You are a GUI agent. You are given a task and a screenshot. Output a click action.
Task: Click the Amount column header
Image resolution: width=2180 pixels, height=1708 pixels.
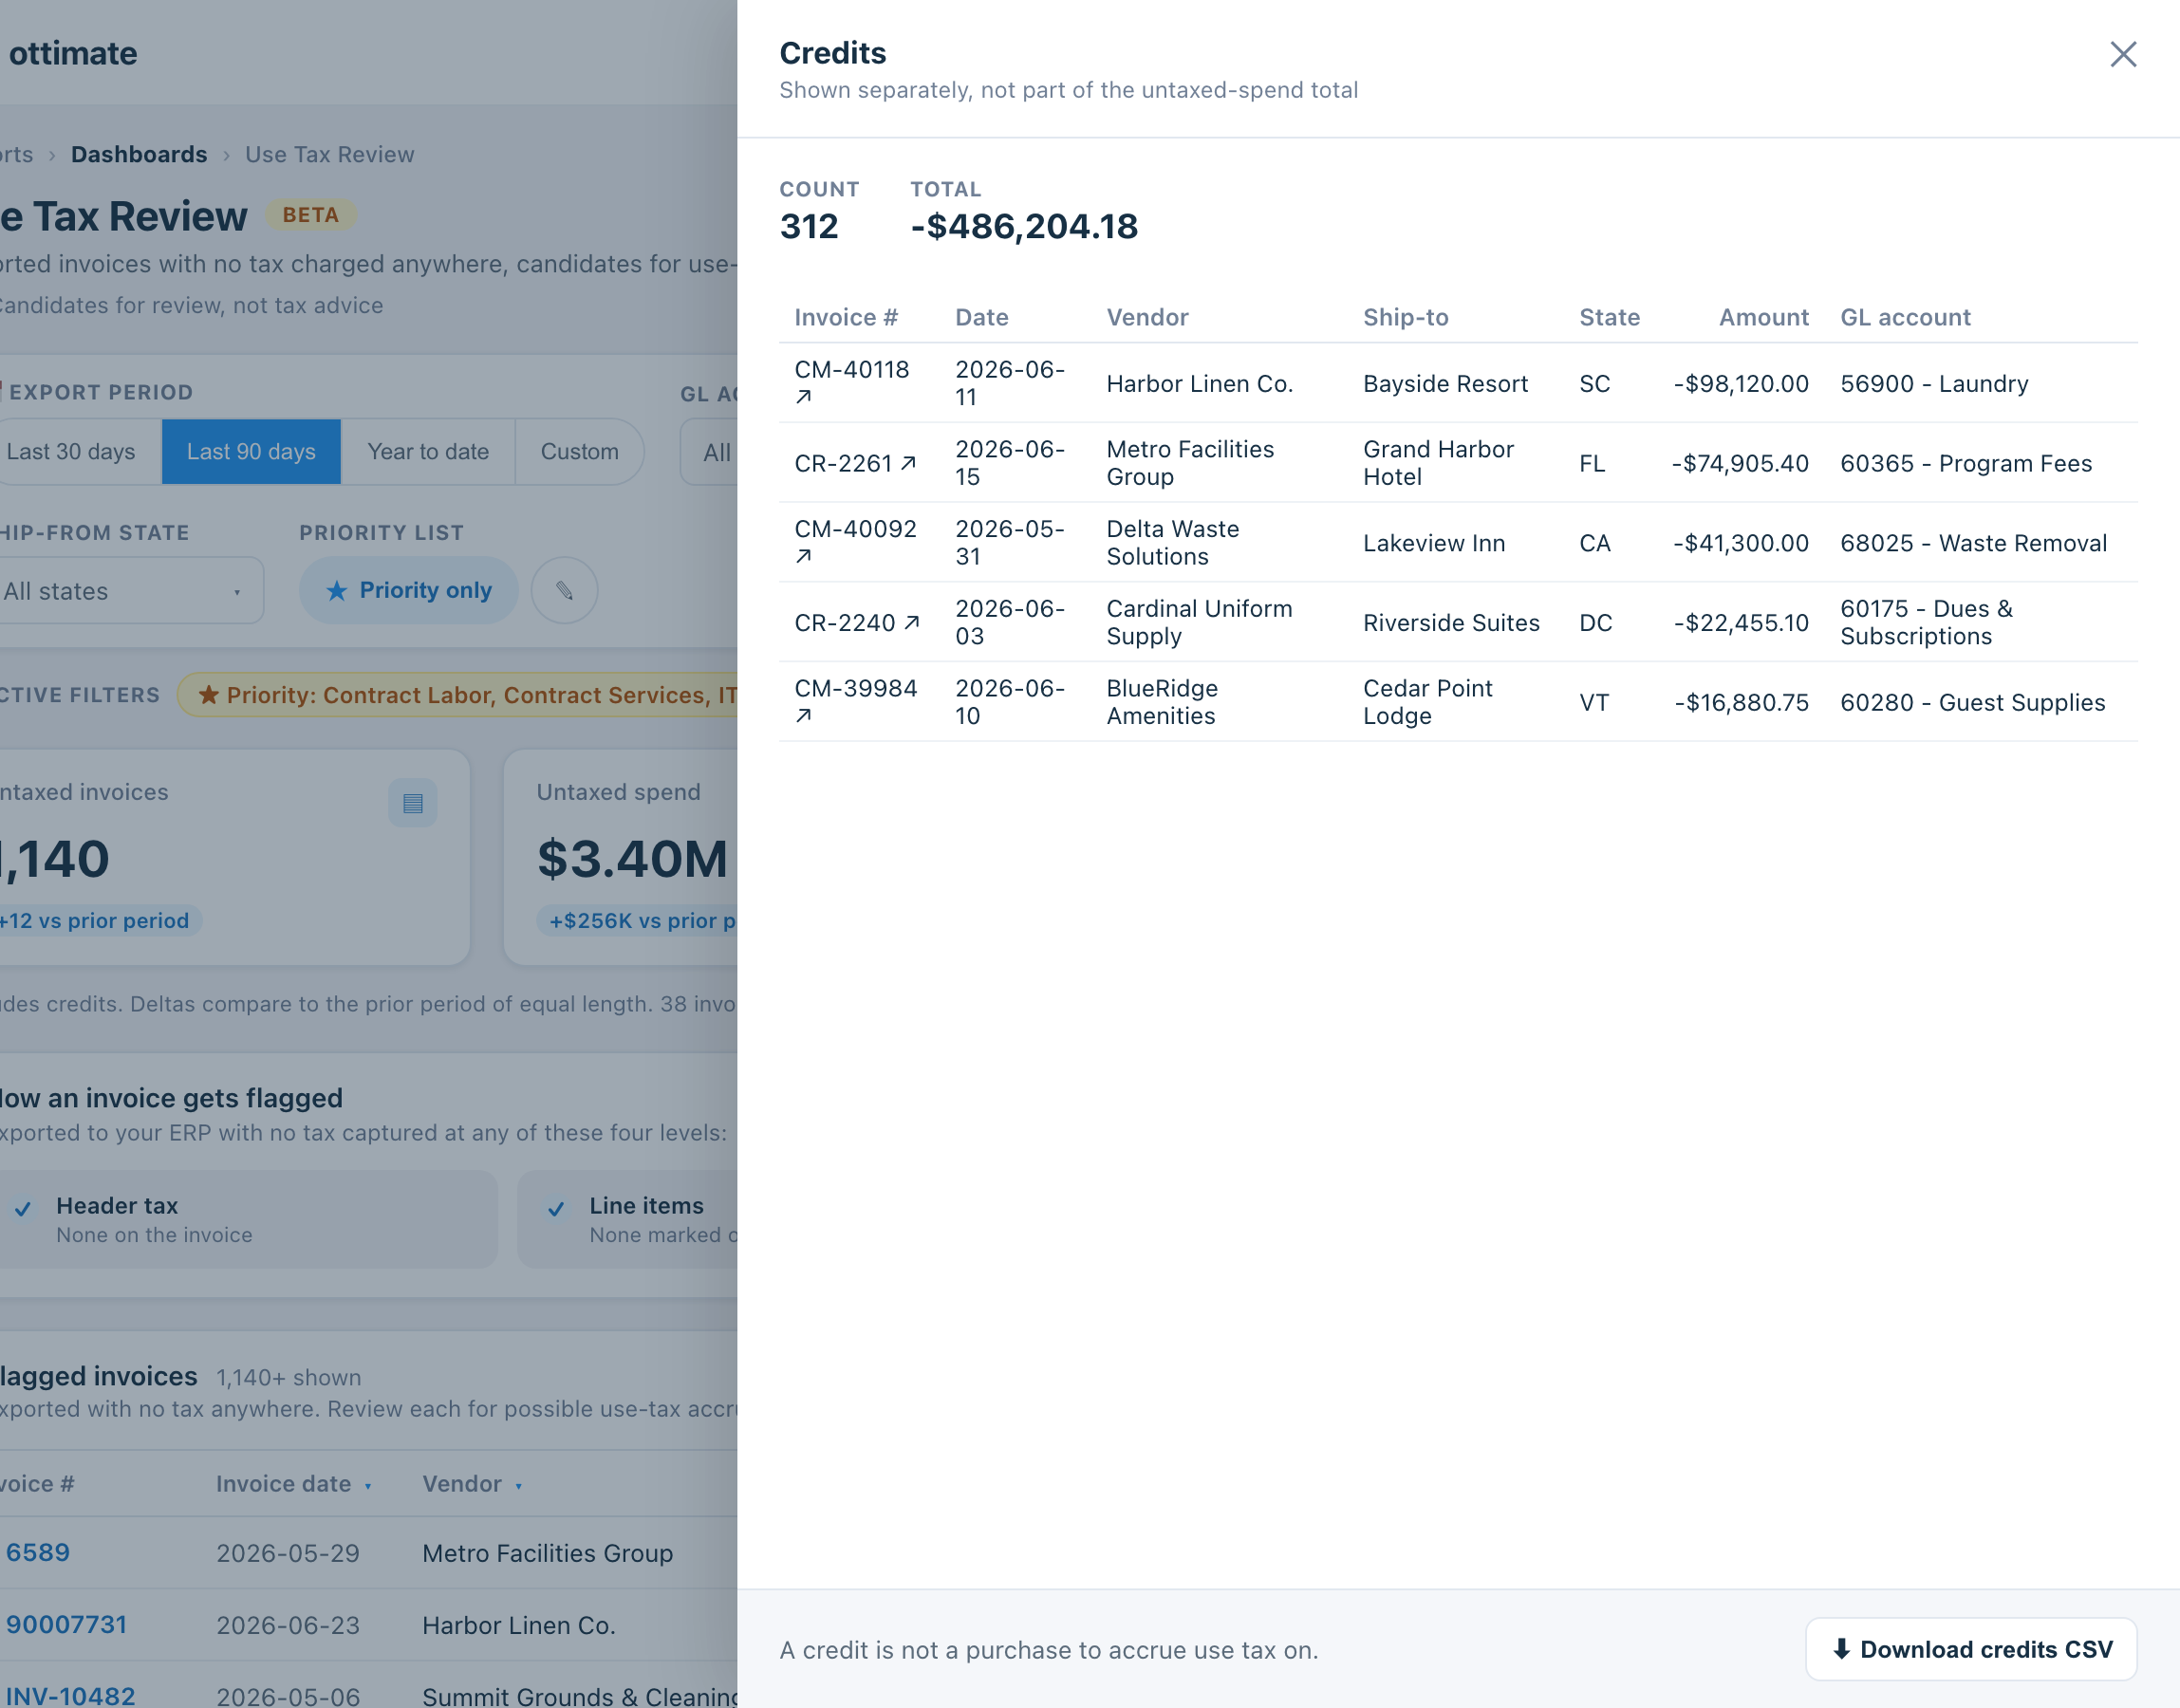click(1763, 317)
